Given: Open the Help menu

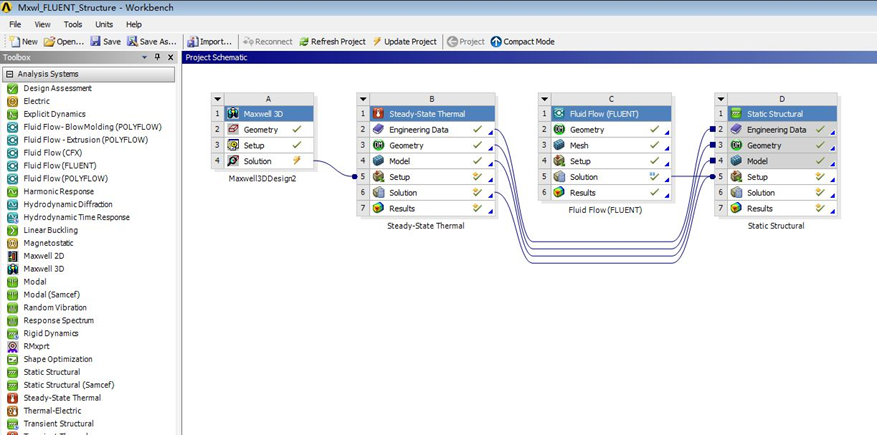Looking at the screenshot, I should 134,25.
